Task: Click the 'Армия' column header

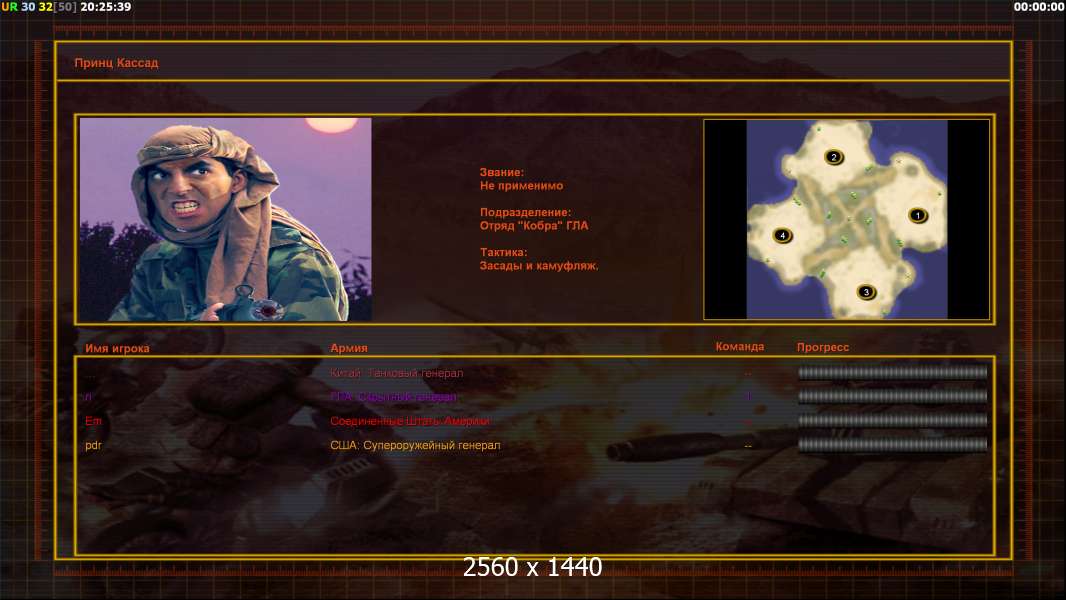Action: pyautogui.click(x=349, y=347)
